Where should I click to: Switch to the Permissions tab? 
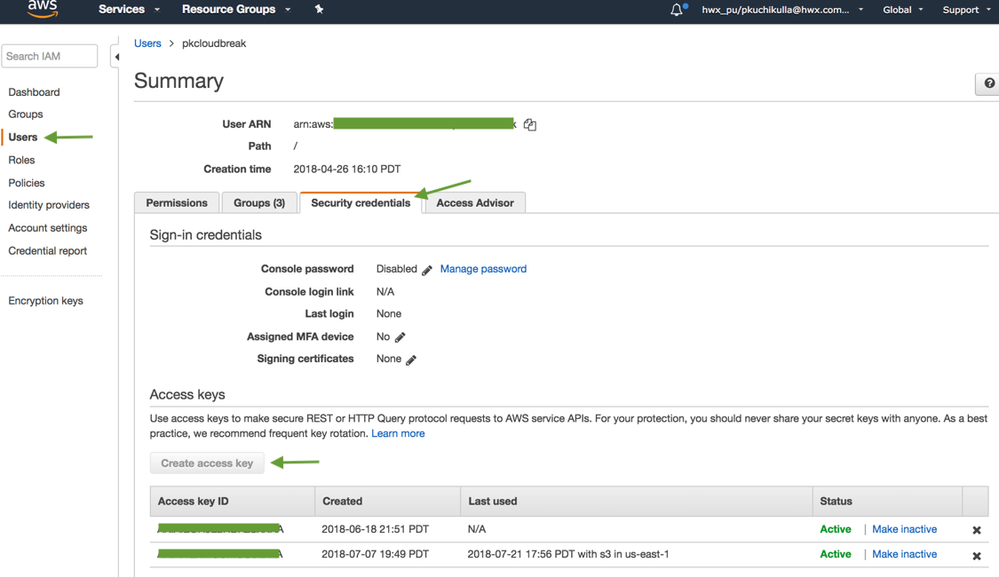(177, 203)
